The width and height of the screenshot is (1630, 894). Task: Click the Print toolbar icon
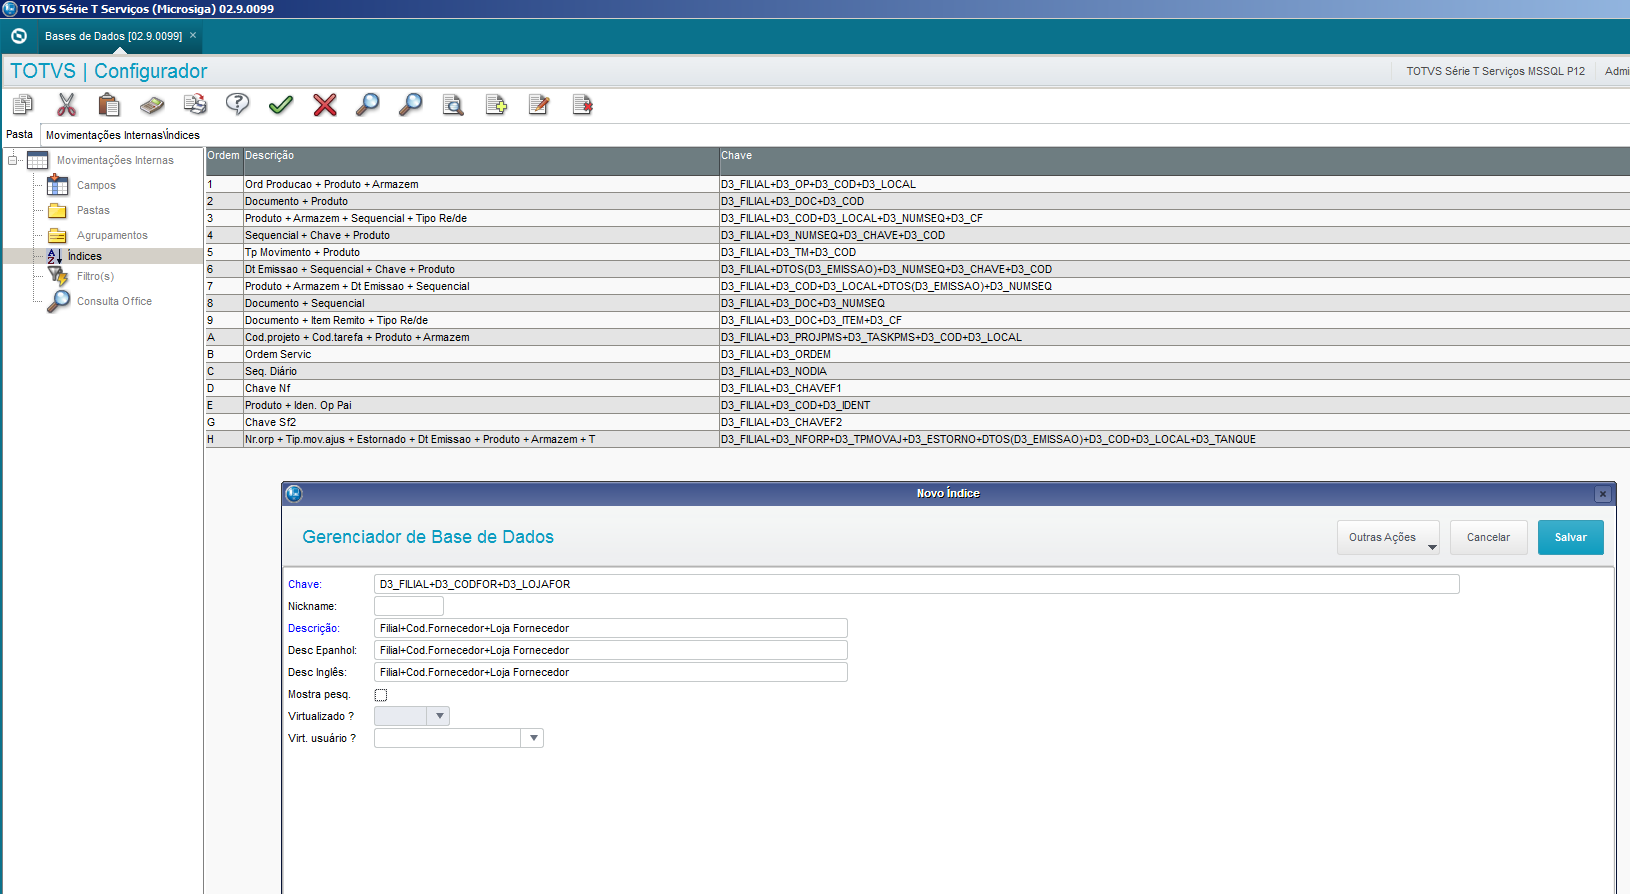click(x=195, y=105)
